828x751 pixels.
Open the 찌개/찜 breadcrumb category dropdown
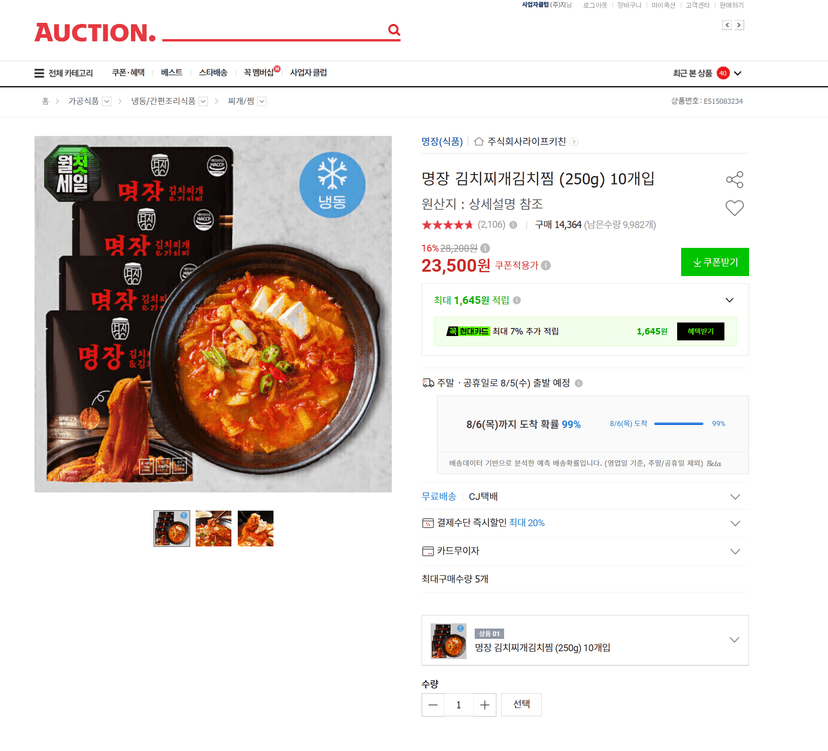click(x=262, y=101)
